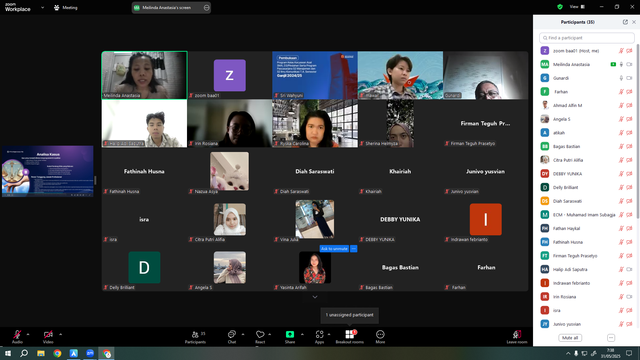The image size is (640, 360).
Task: Click the Find a participant search field
Action: [587, 38]
